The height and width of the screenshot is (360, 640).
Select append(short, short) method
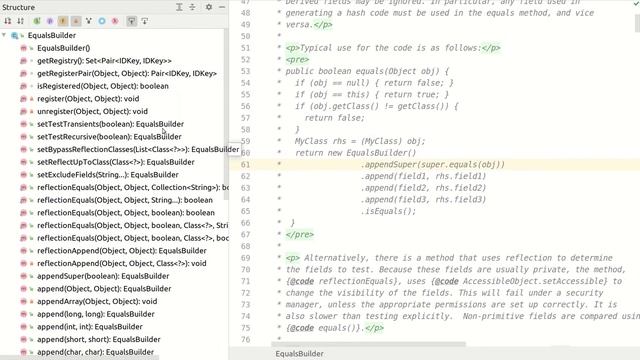coord(98,339)
